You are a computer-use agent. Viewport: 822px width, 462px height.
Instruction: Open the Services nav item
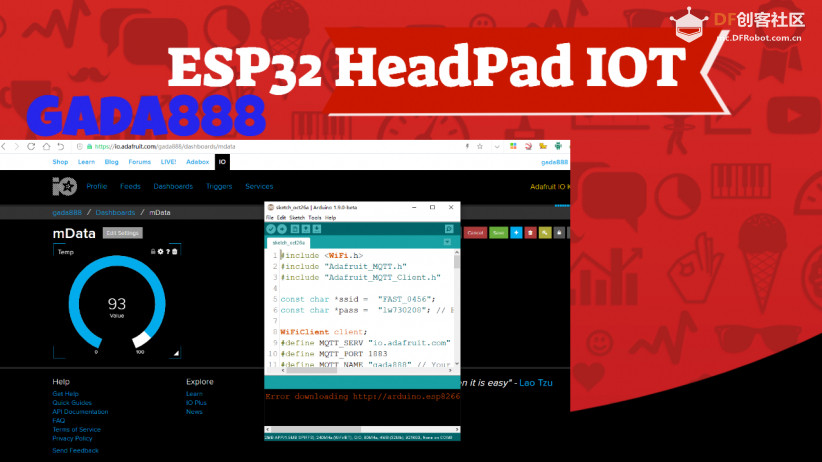pyautogui.click(x=259, y=186)
